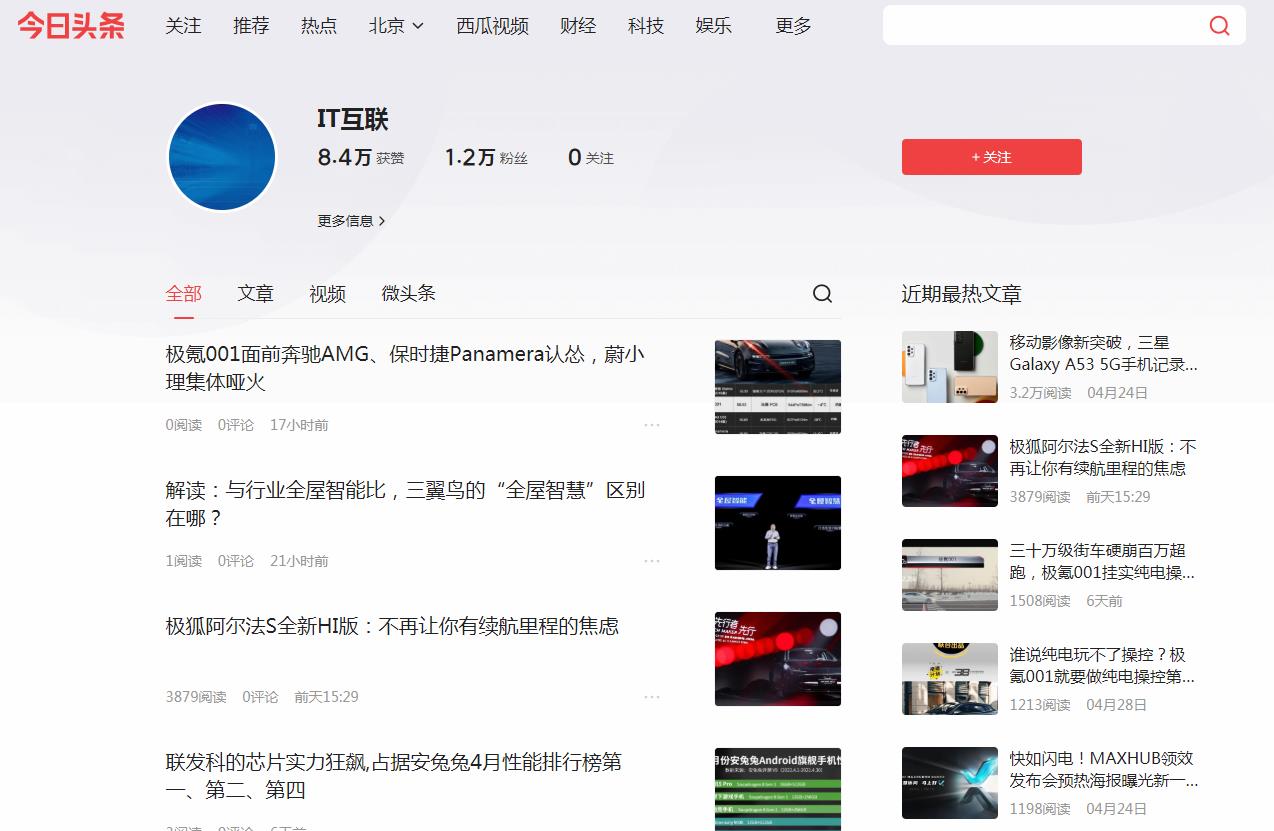This screenshot has height=831, width=1274.
Task: View the 1.2万 粉丝 followers count
Action: pos(486,157)
